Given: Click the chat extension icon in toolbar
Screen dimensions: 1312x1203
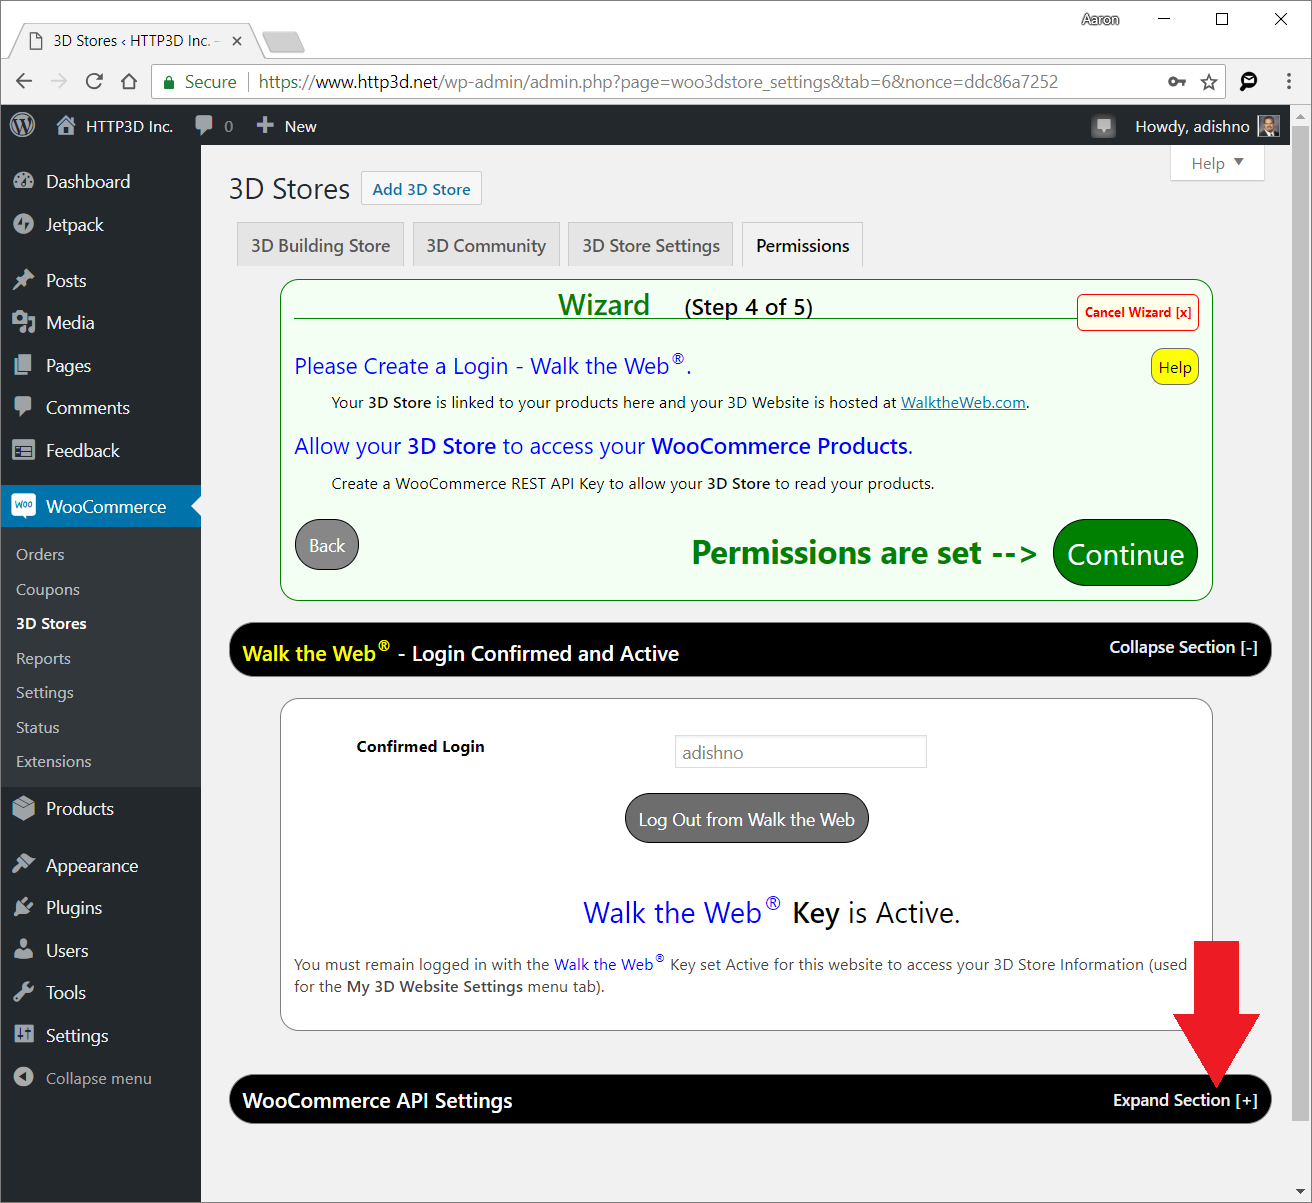Looking at the screenshot, I should pos(1249,82).
